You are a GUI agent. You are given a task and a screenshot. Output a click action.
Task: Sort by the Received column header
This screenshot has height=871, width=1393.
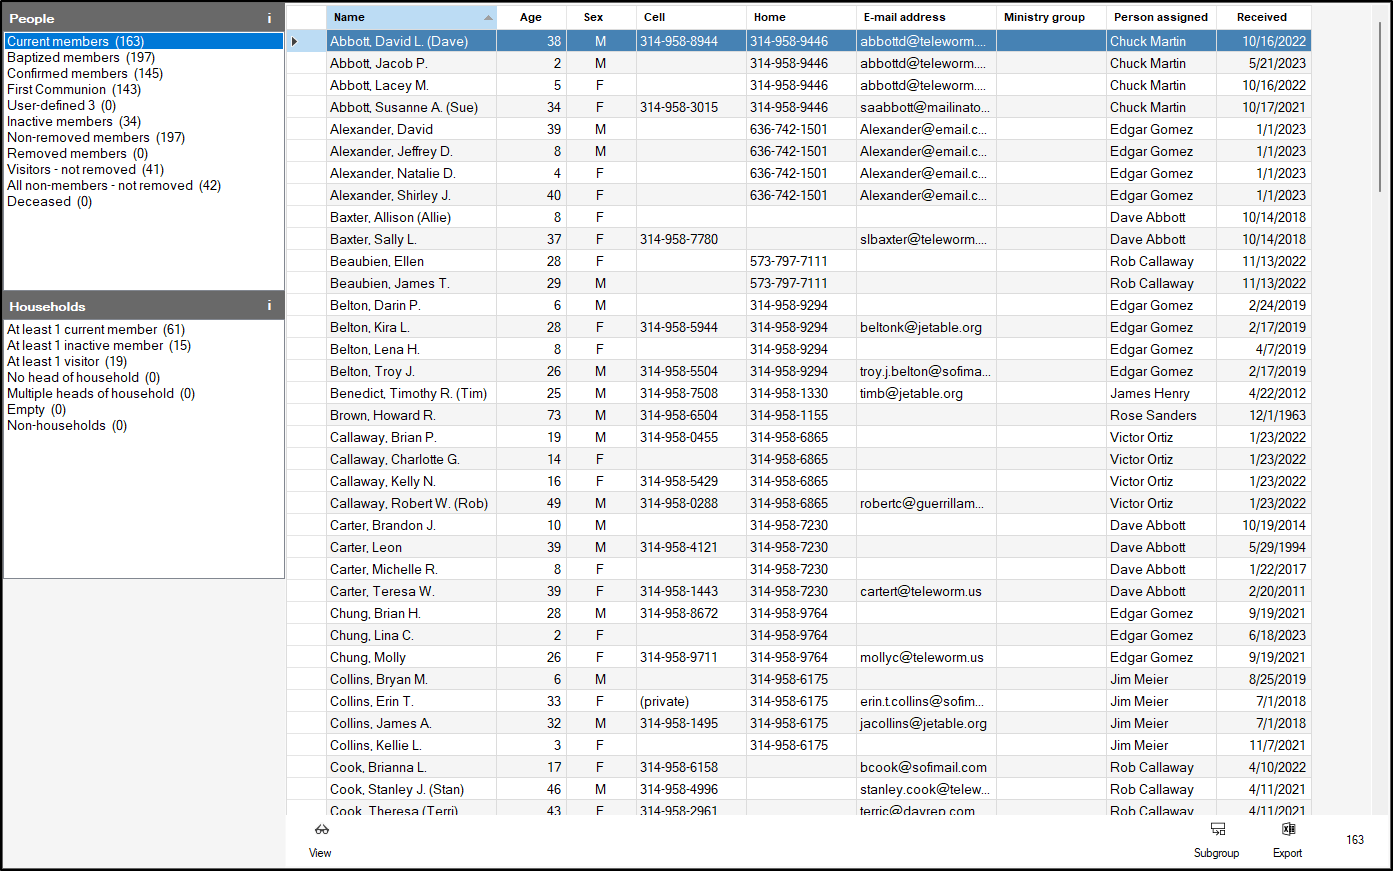[x=1261, y=17]
